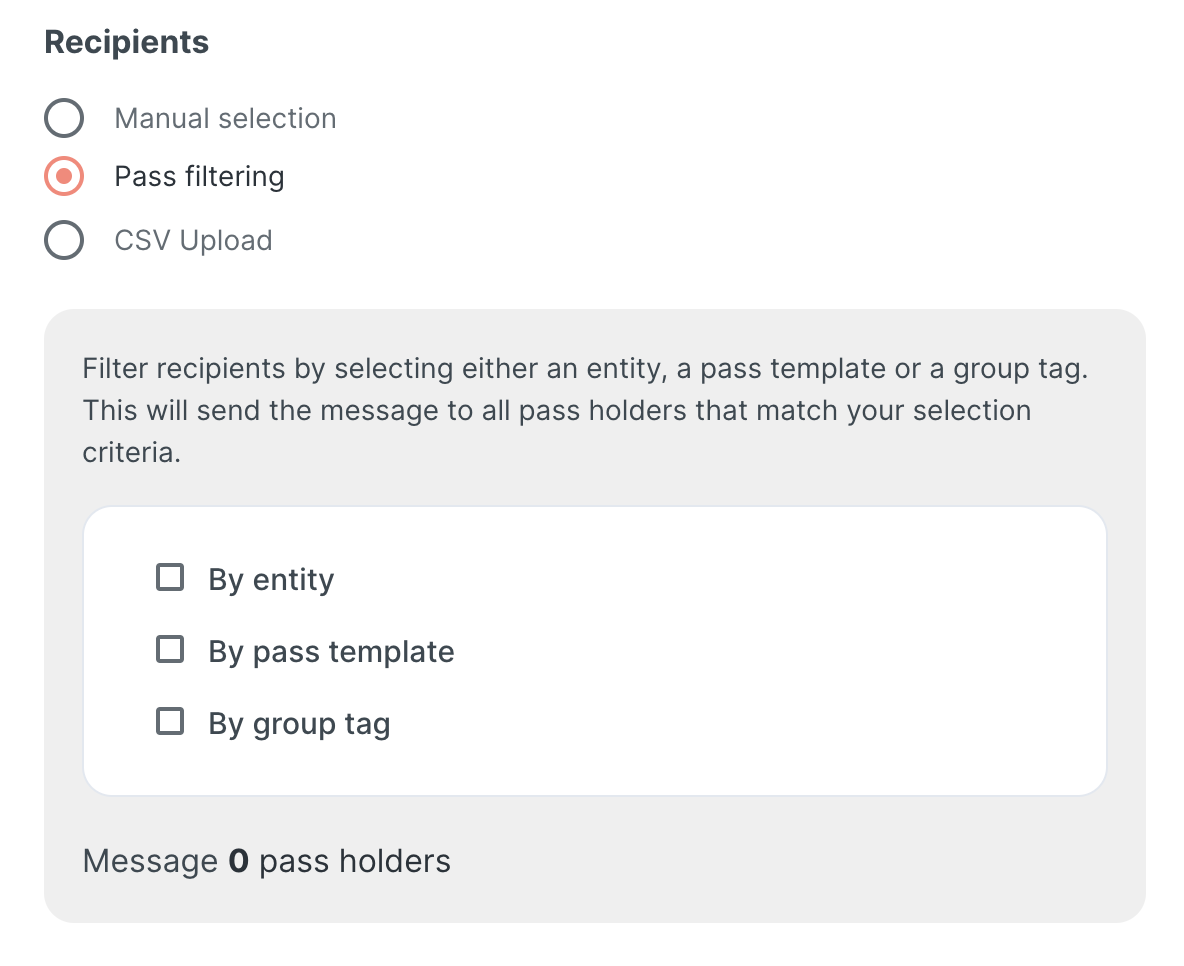The height and width of the screenshot is (966, 1184).
Task: Tick the By entity checkbox
Action: pos(171,578)
